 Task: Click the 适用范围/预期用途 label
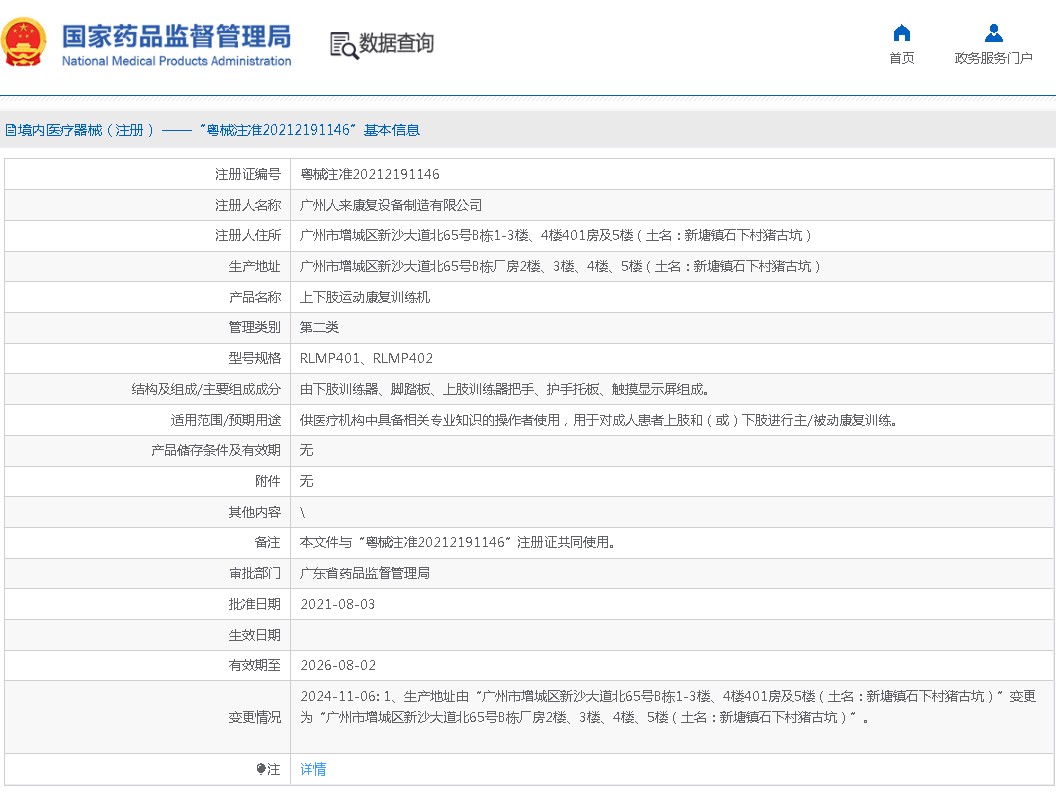pyautogui.click(x=225, y=421)
